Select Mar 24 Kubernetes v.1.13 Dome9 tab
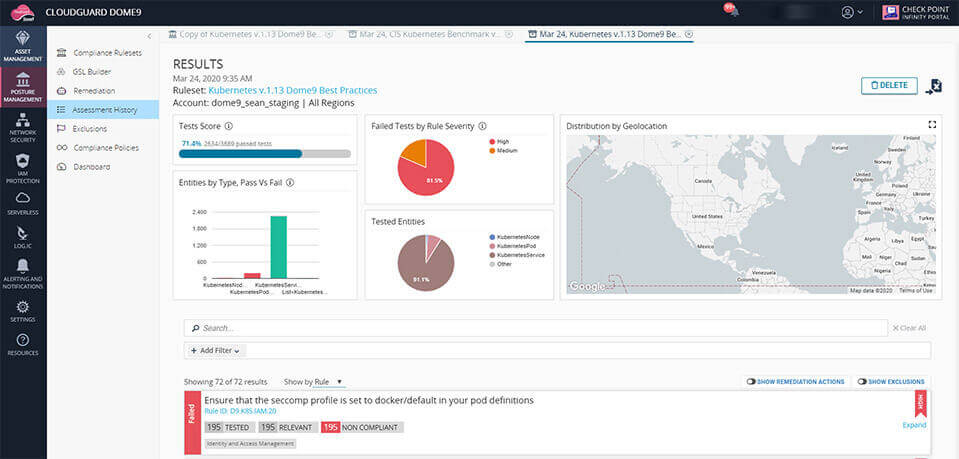This screenshot has width=959, height=459. coord(605,34)
